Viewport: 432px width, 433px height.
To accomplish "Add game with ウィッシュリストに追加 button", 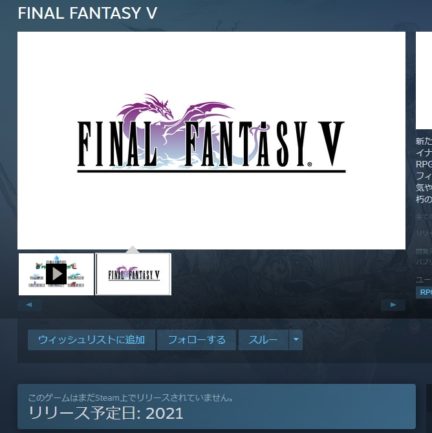I will [91, 340].
